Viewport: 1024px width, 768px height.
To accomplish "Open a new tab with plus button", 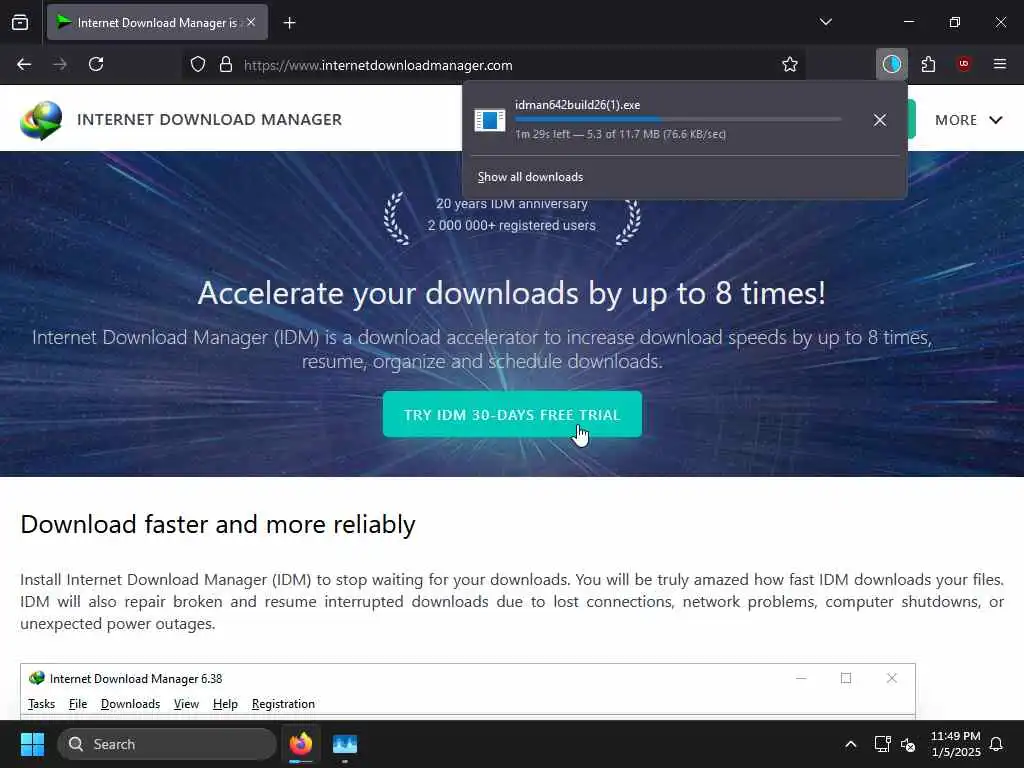I will pos(289,23).
